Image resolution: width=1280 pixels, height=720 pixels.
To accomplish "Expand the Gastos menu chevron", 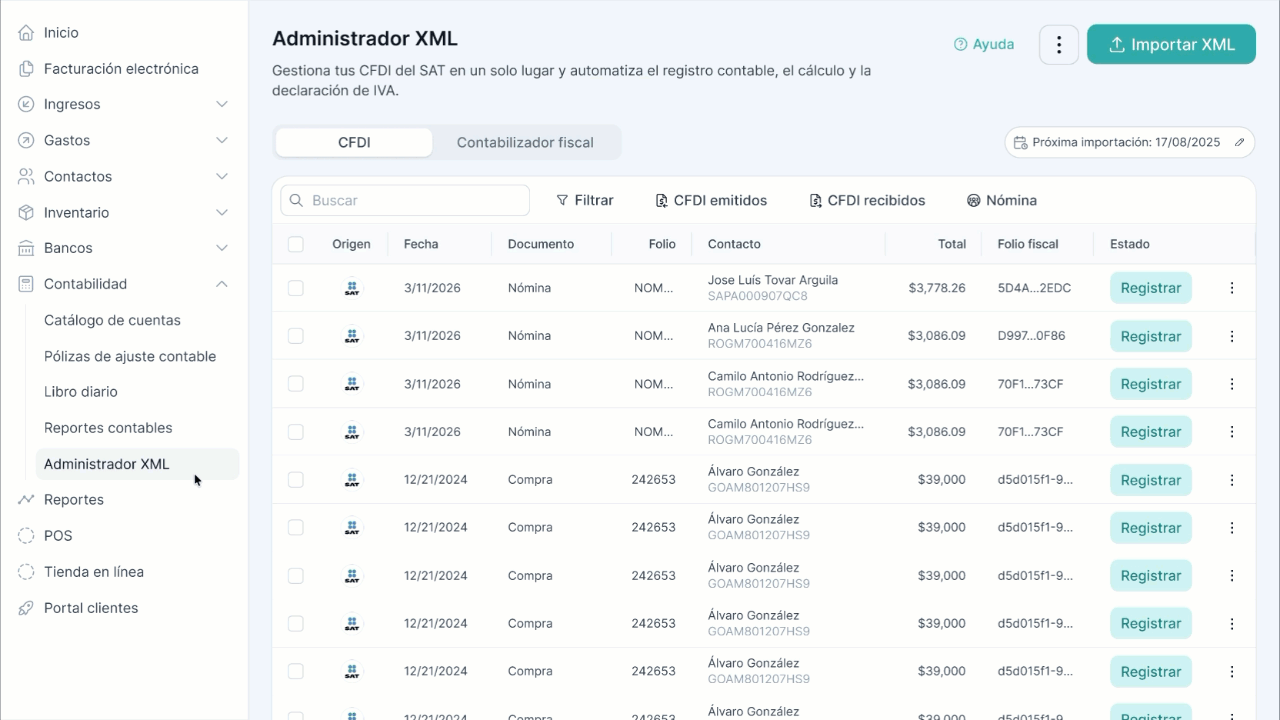I will (x=222, y=140).
